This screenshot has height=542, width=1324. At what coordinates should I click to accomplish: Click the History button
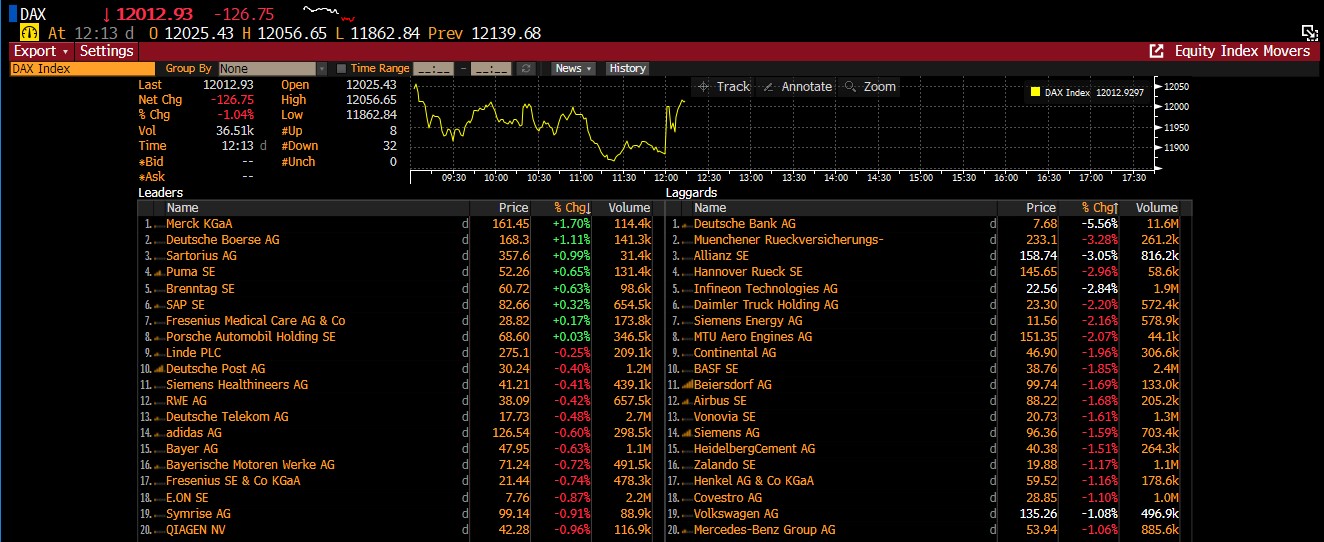point(627,69)
